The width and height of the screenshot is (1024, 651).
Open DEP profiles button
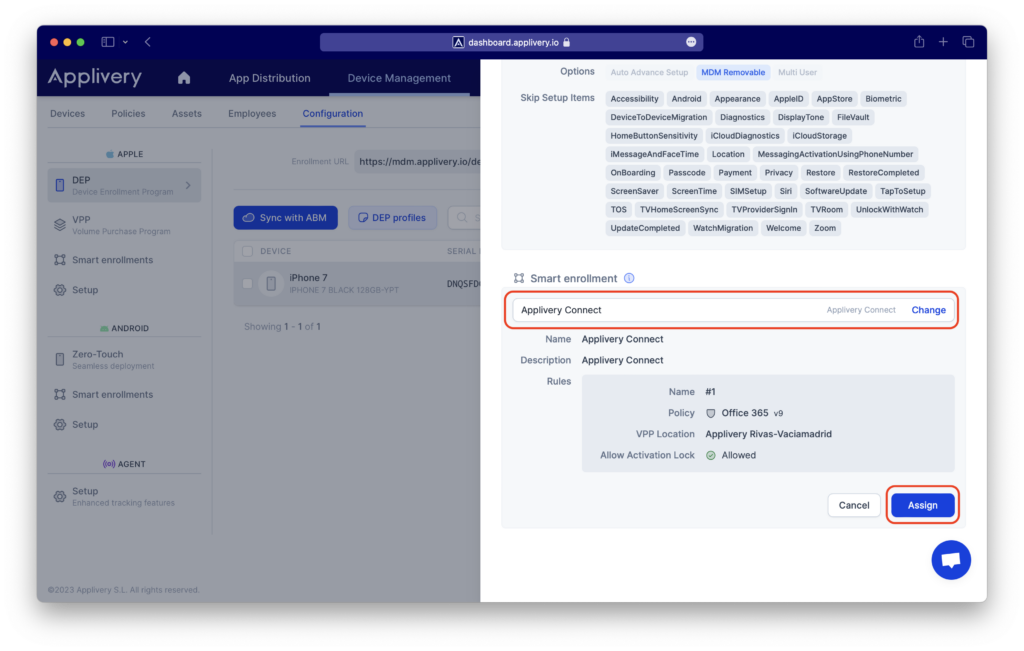[392, 217]
